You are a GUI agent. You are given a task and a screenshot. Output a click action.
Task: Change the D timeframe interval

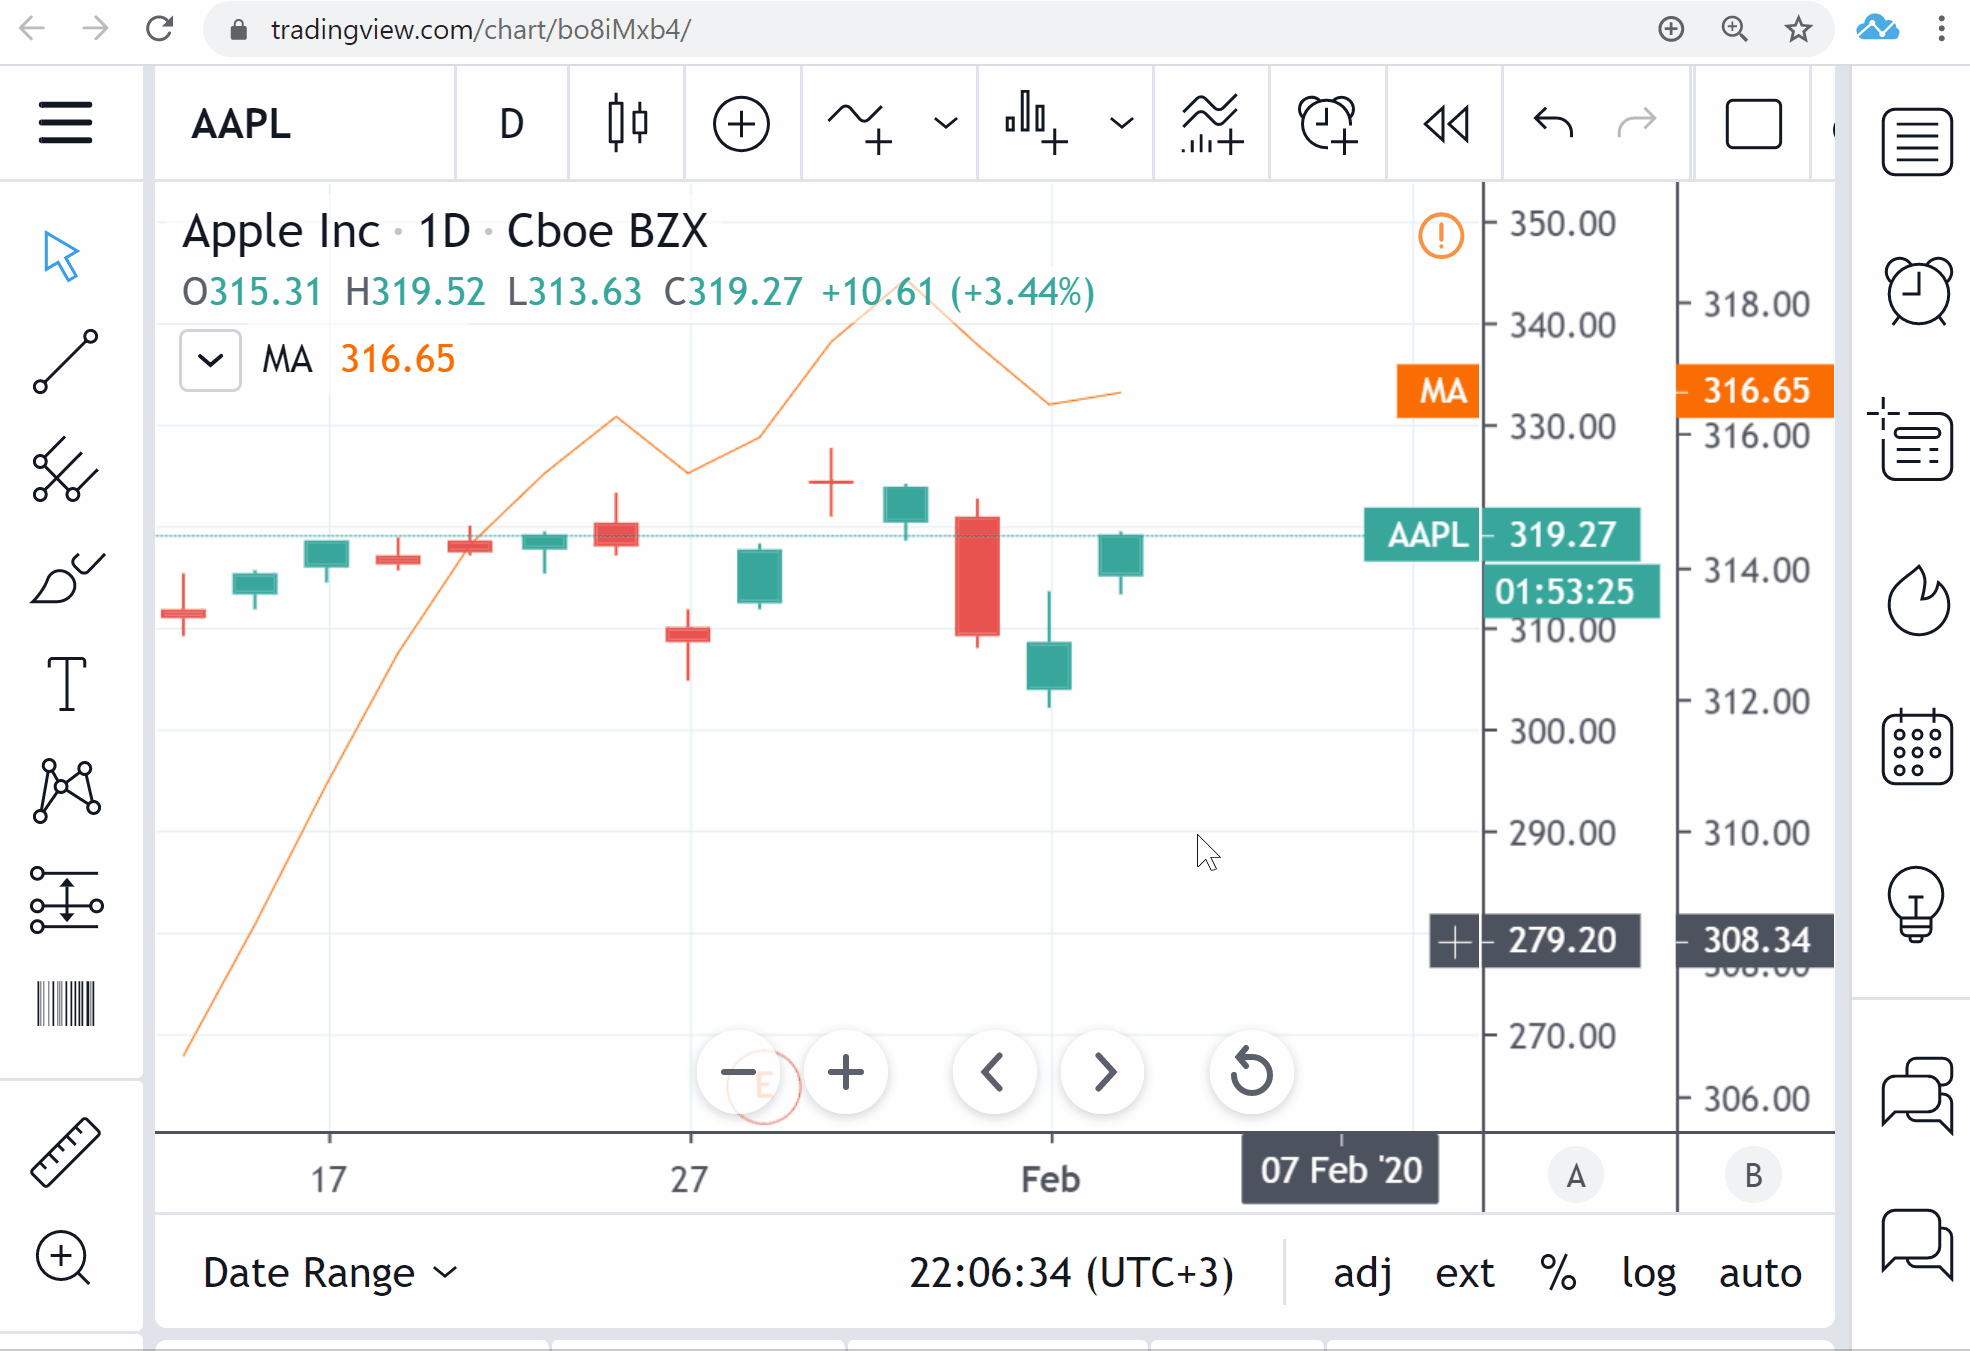pos(511,124)
